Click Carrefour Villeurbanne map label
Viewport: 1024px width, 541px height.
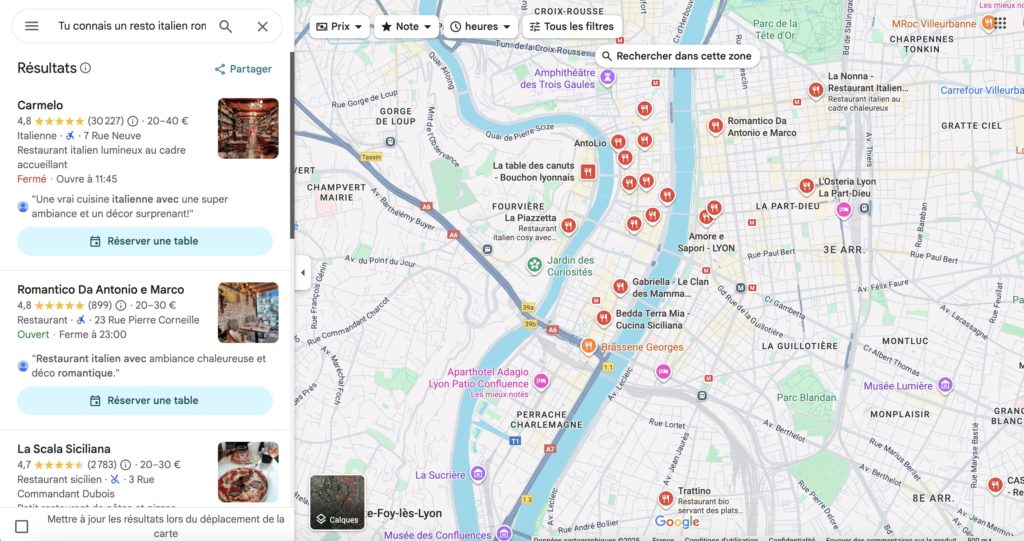(x=982, y=90)
